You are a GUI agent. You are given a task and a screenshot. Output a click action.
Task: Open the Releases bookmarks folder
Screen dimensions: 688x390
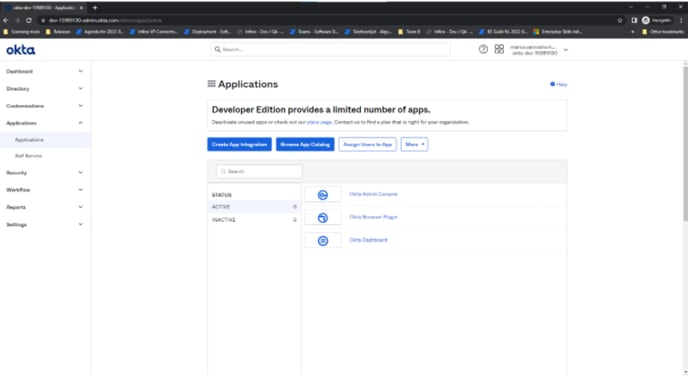tap(58, 32)
